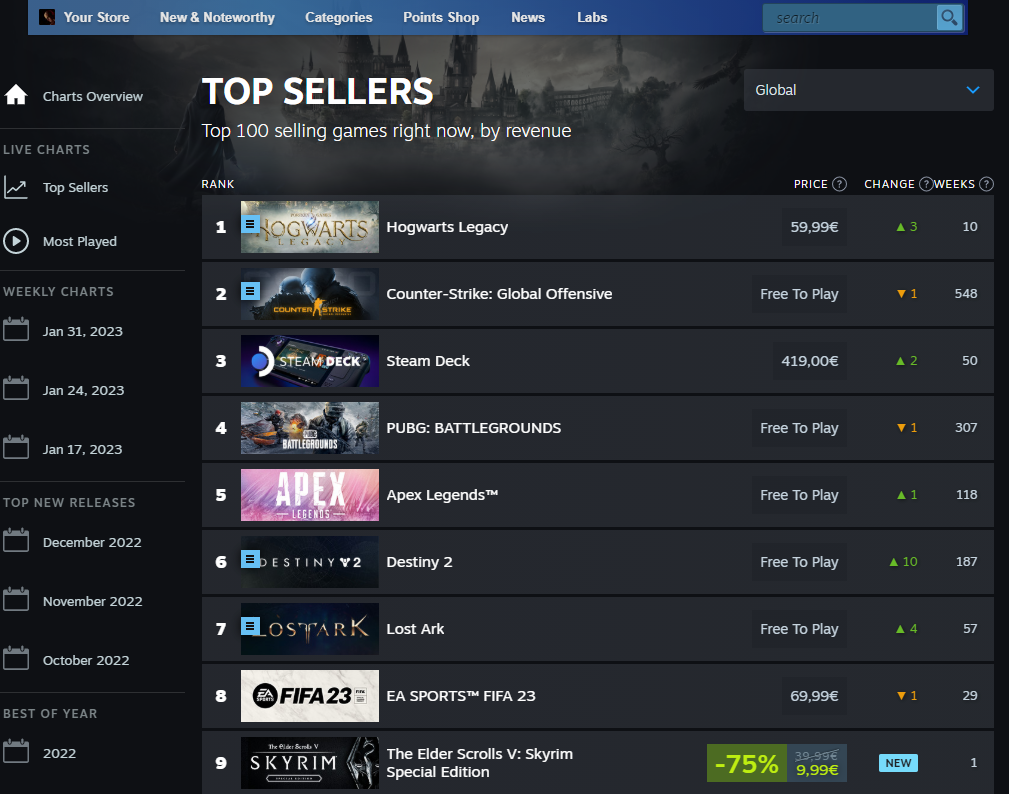
Task: Click the Global dropdown chevron arrow
Action: [973, 90]
